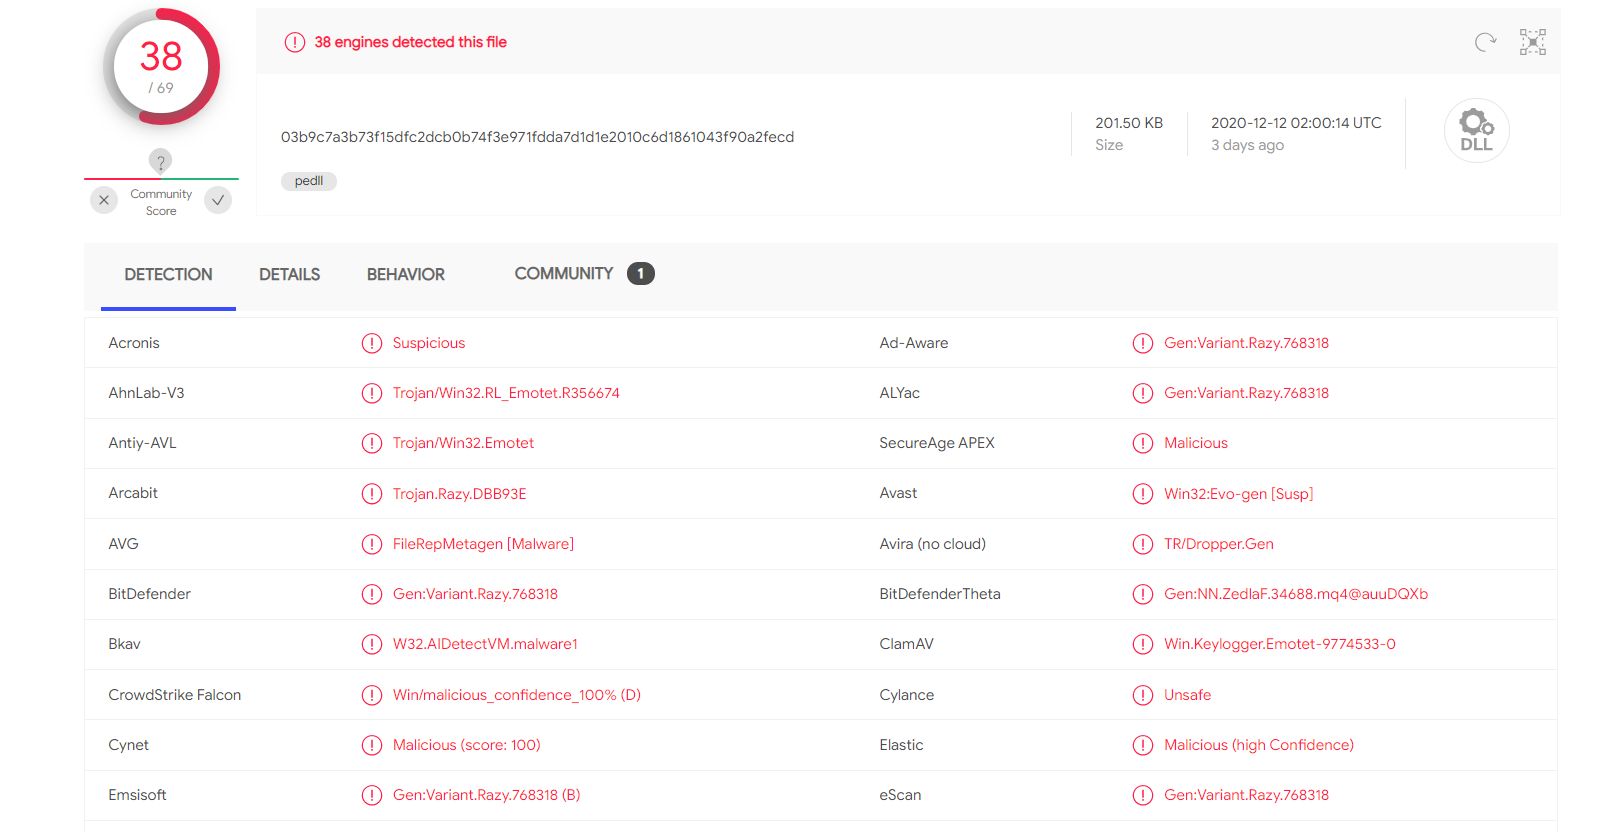Click the 201.50 KB size value
The image size is (1610, 832).
[x=1129, y=123]
